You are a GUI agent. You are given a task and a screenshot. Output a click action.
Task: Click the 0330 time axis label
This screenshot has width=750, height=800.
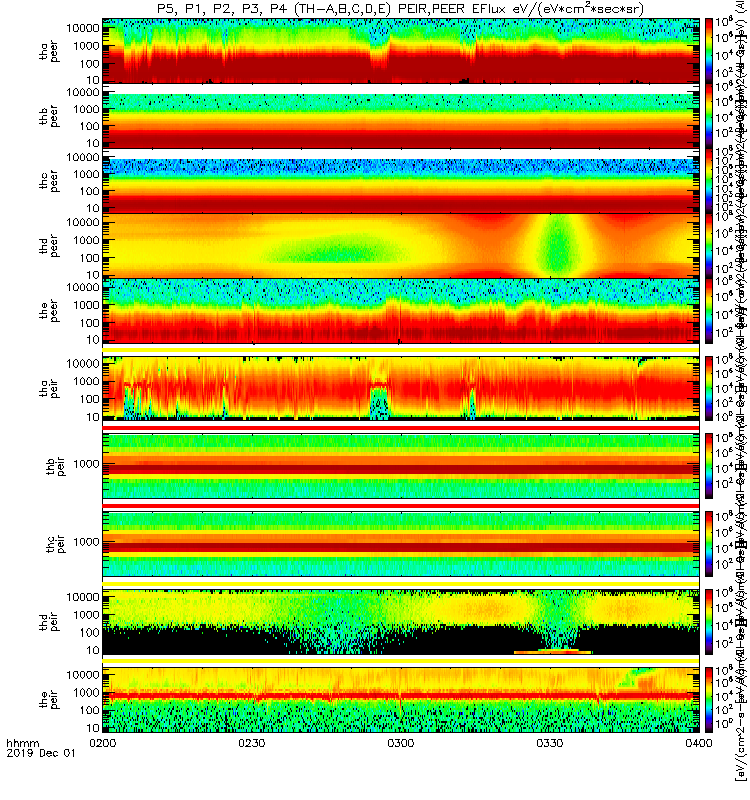549,743
